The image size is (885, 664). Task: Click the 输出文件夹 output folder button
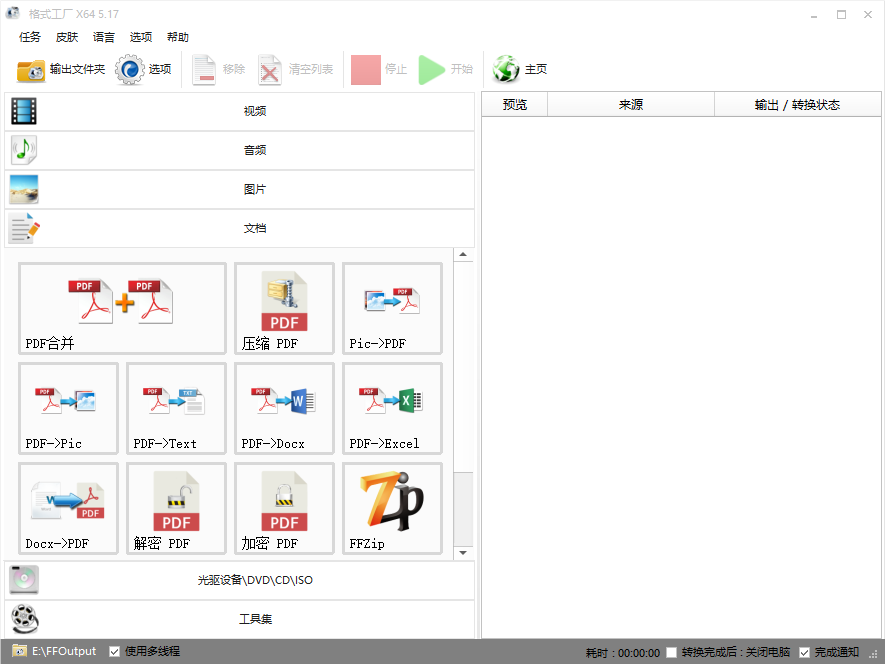point(61,70)
